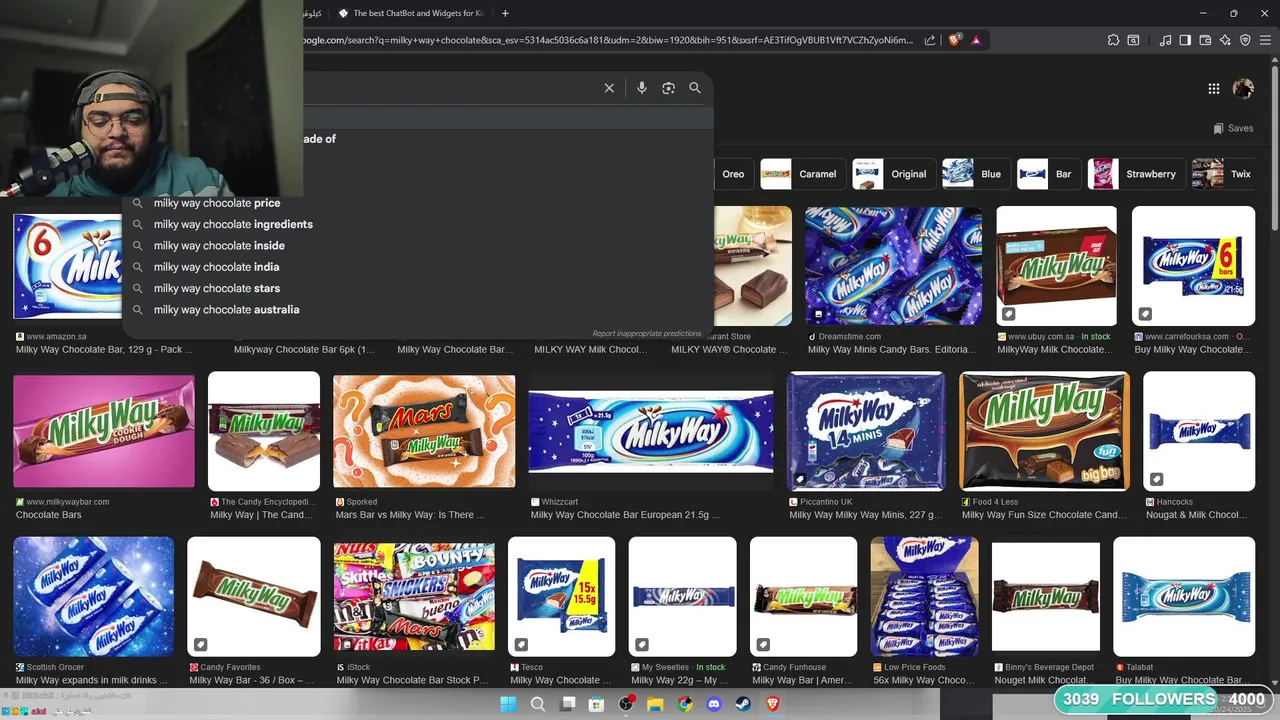Filter images by the Original chip
Image resolution: width=1280 pixels, height=720 pixels.
pos(894,174)
